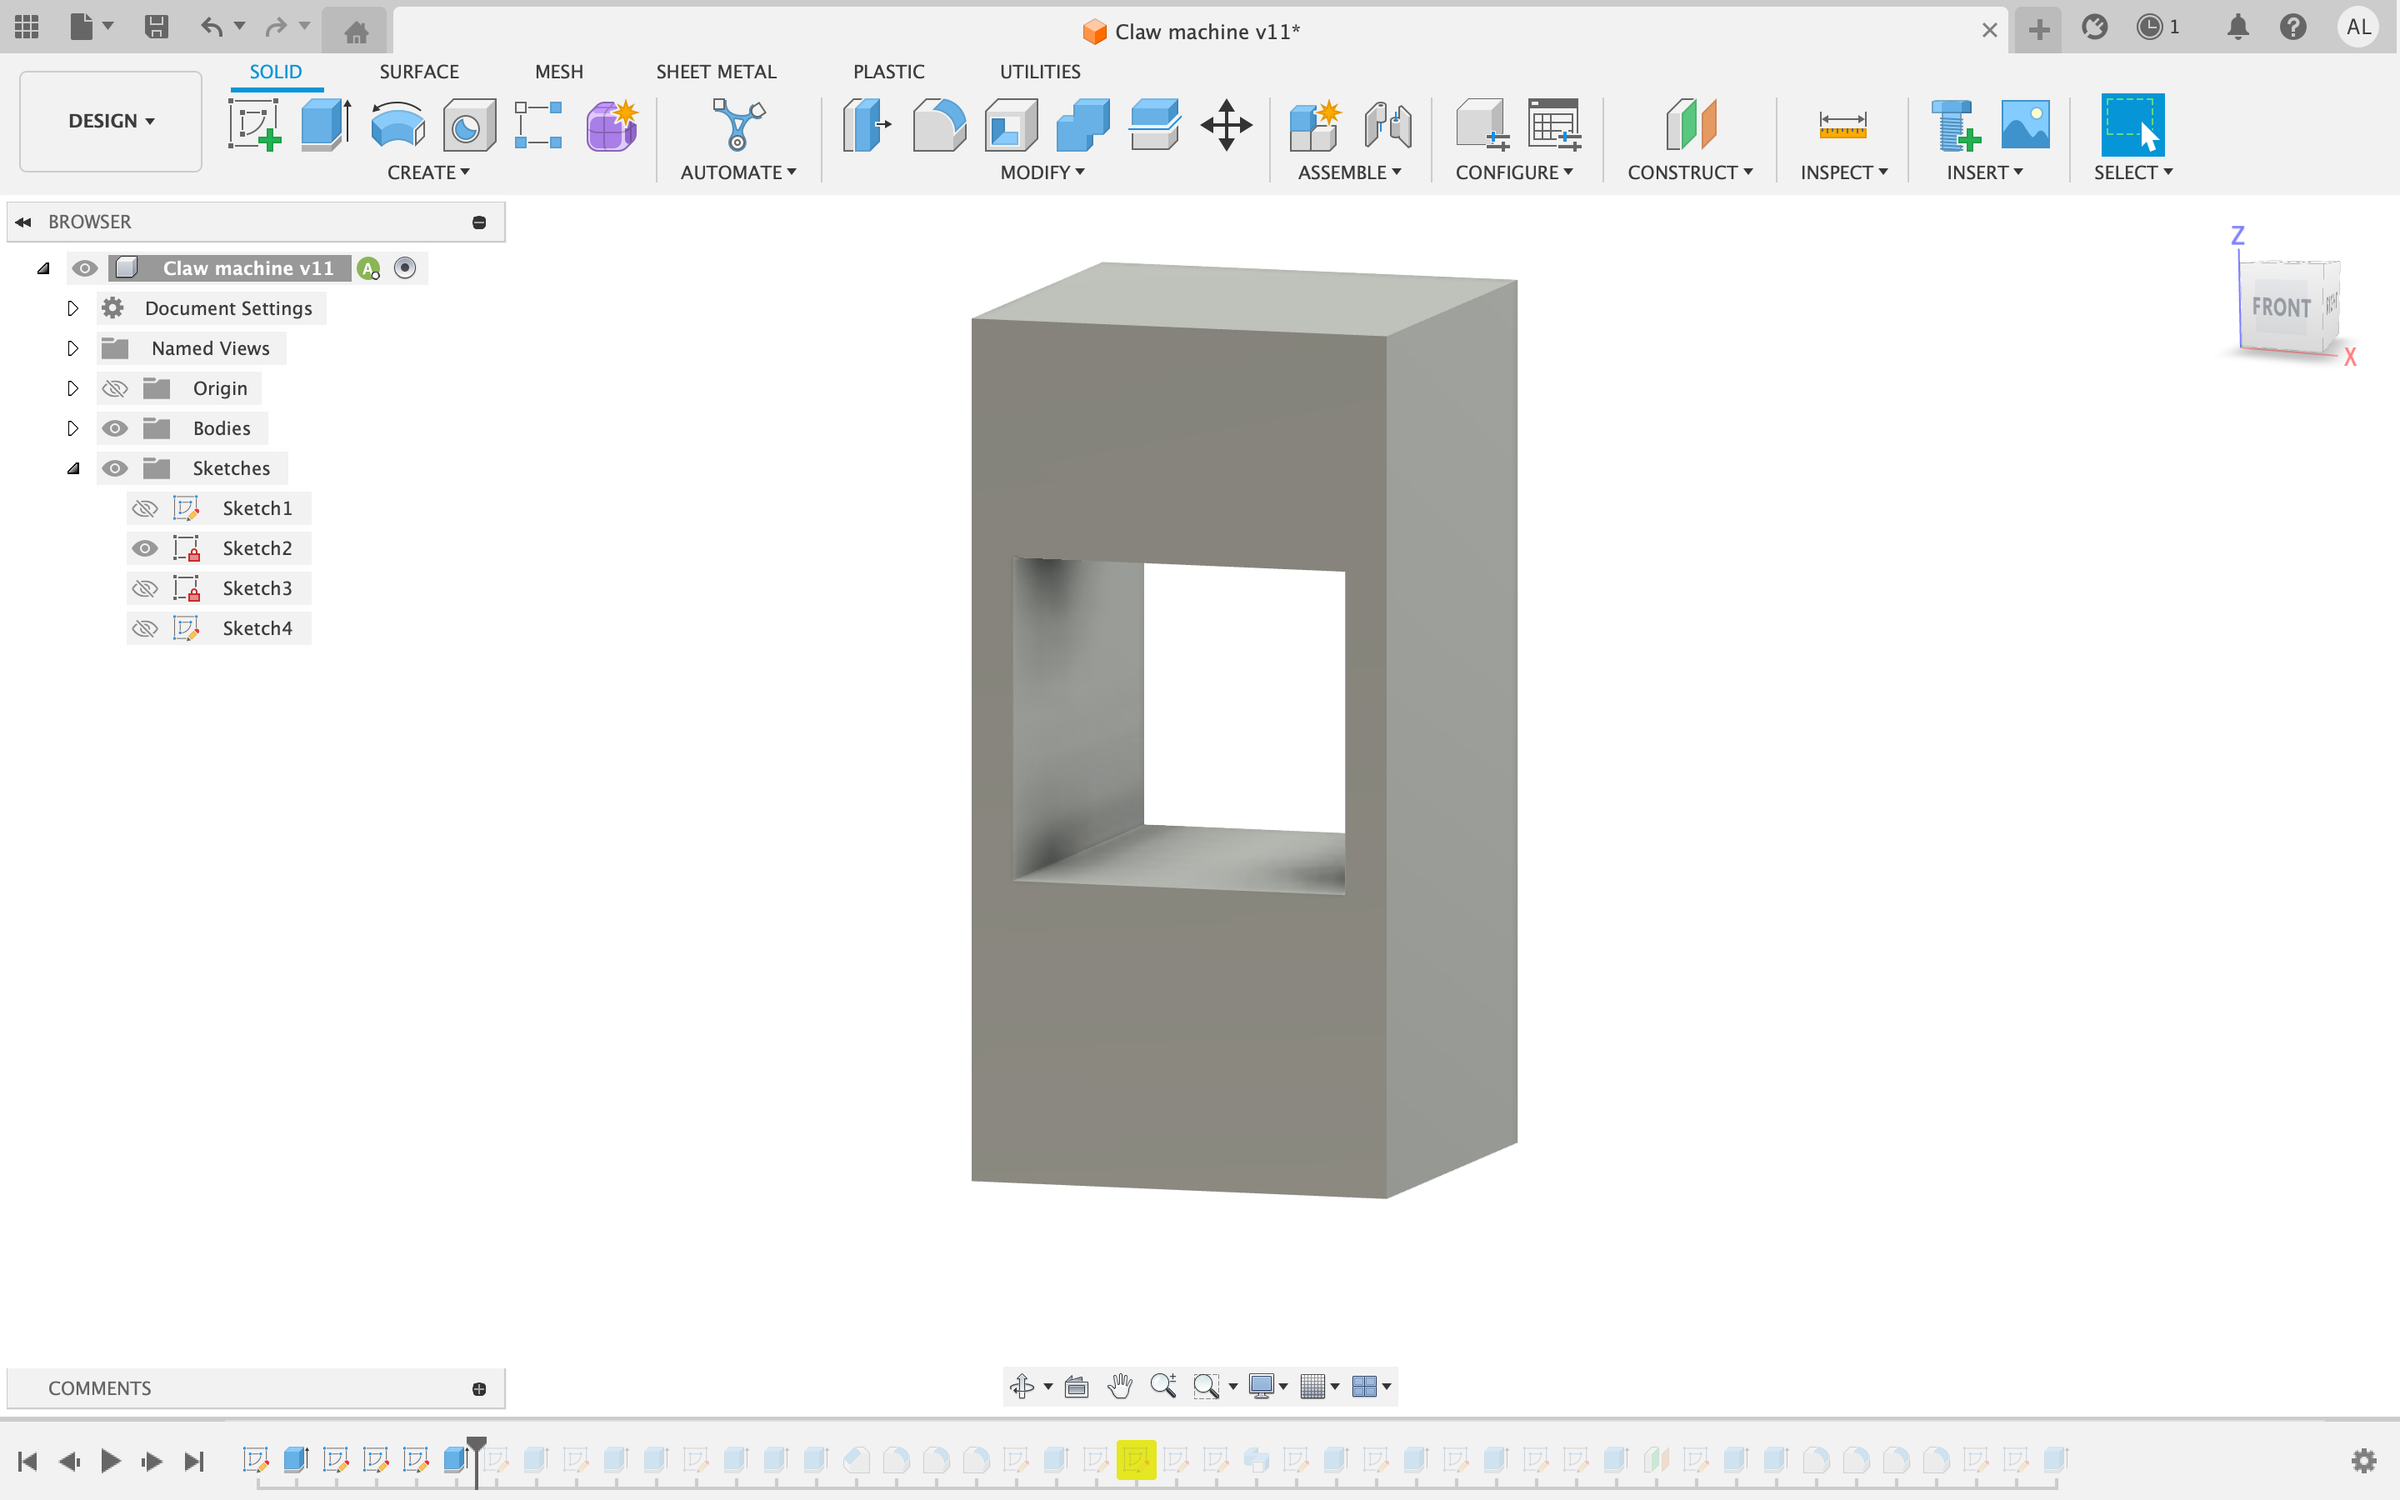Screen dimensions: 2400x1500
Task: Switch to the SURFACE tab
Action: [x=419, y=71]
